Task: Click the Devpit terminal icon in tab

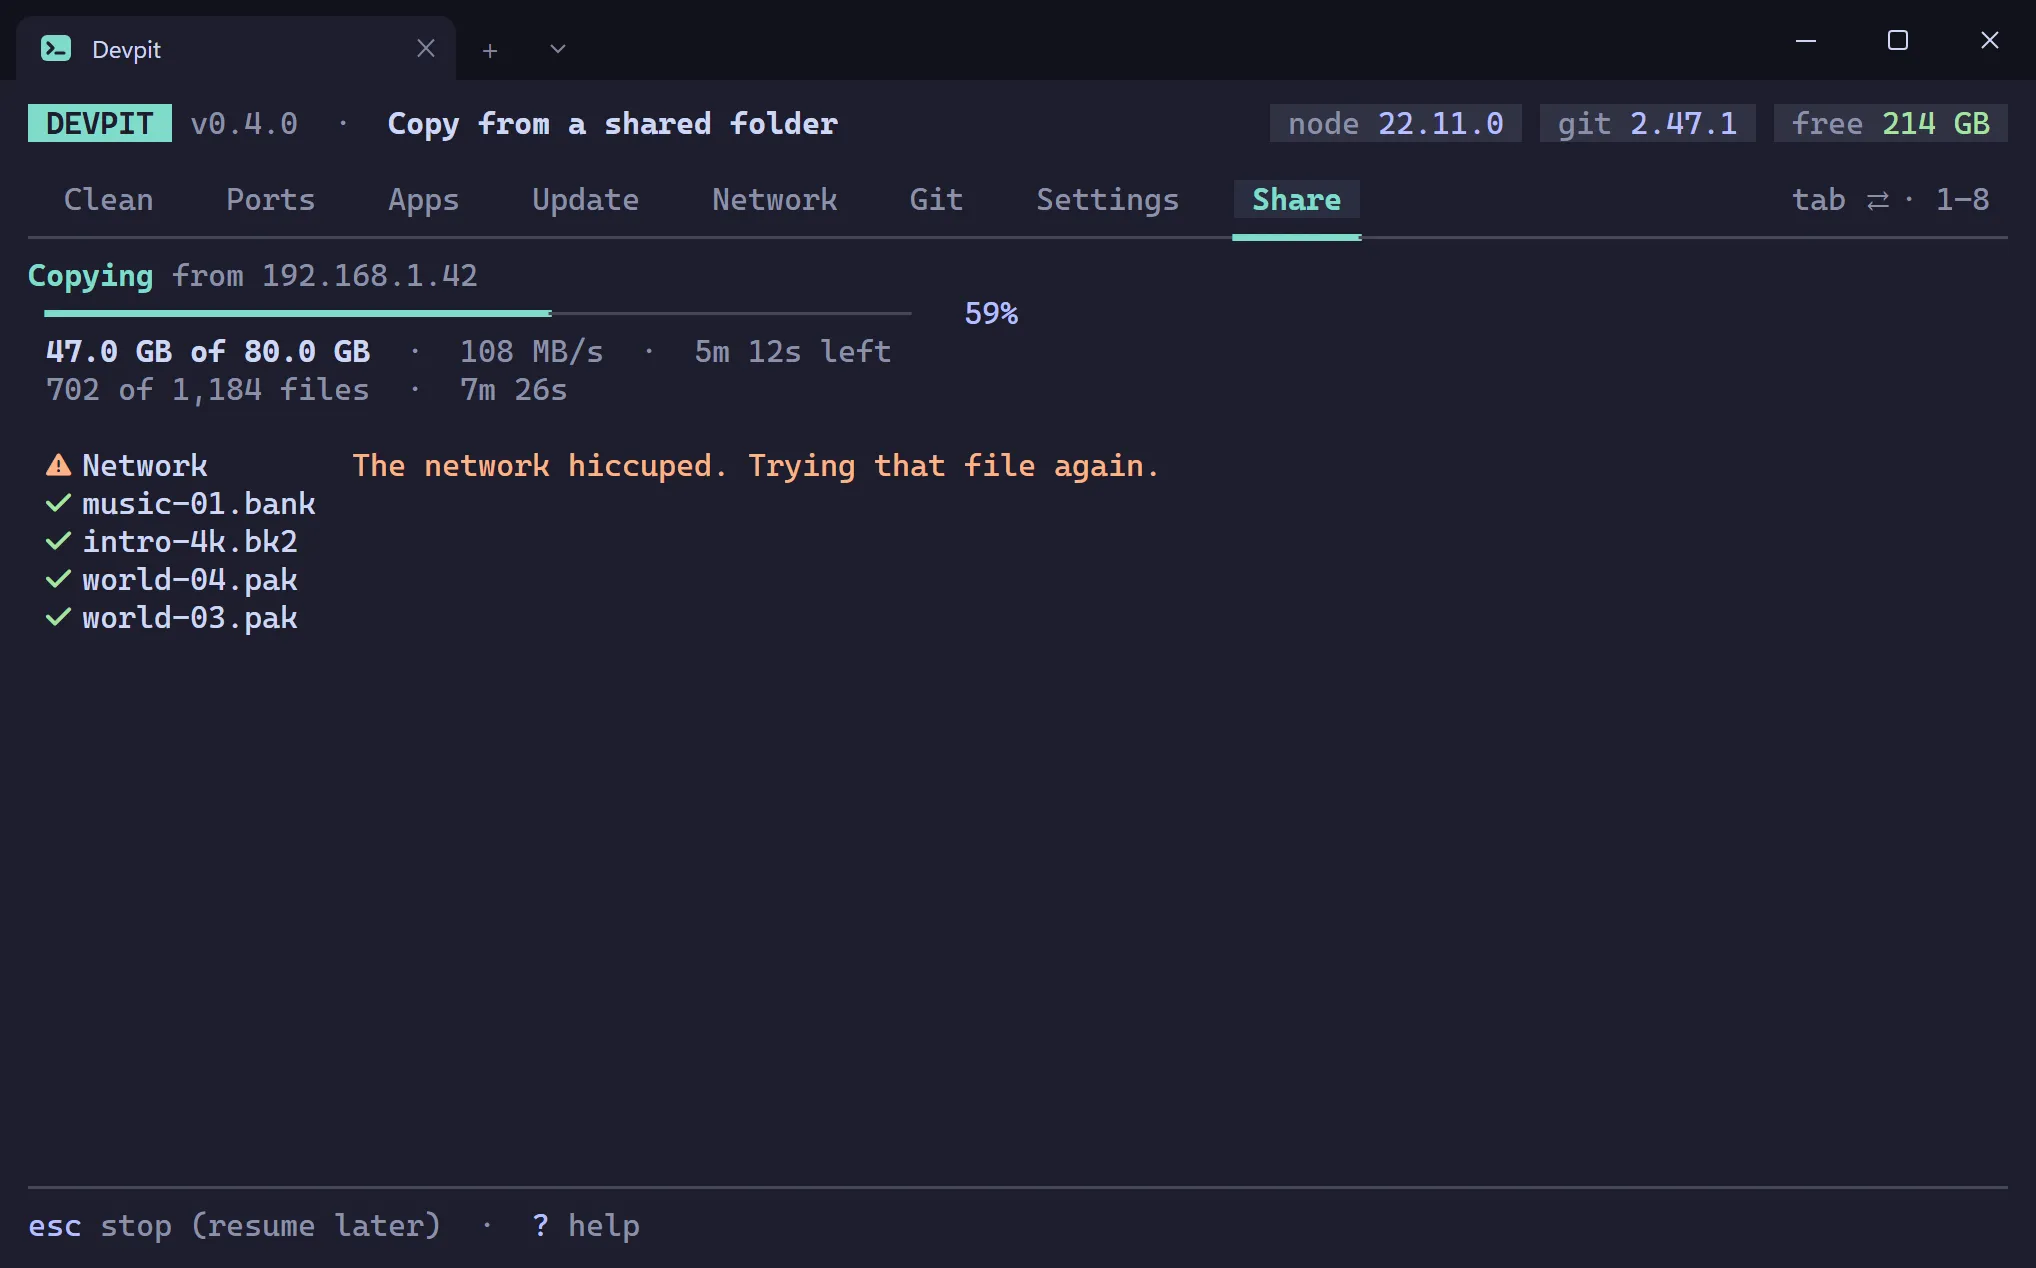Action: click(56, 48)
